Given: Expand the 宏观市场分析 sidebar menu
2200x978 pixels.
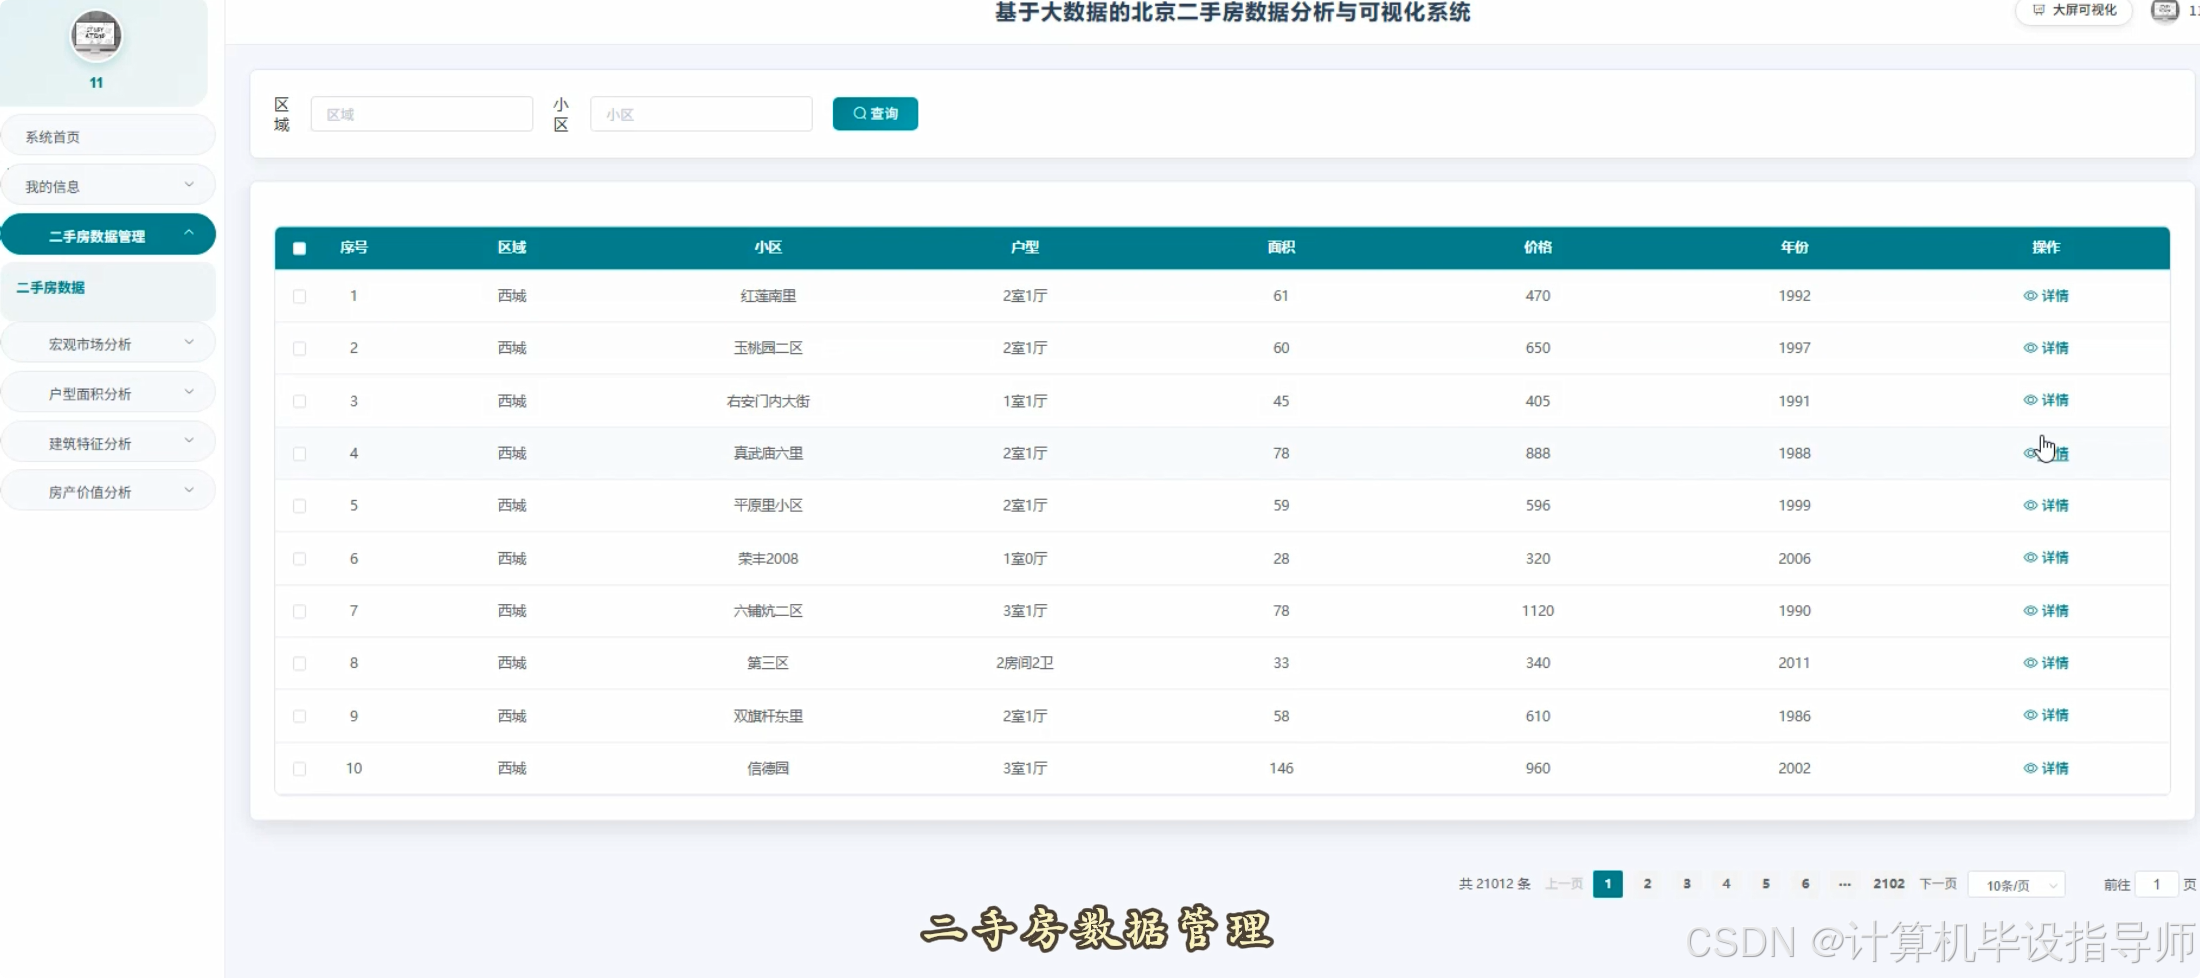Looking at the screenshot, I should click(108, 342).
